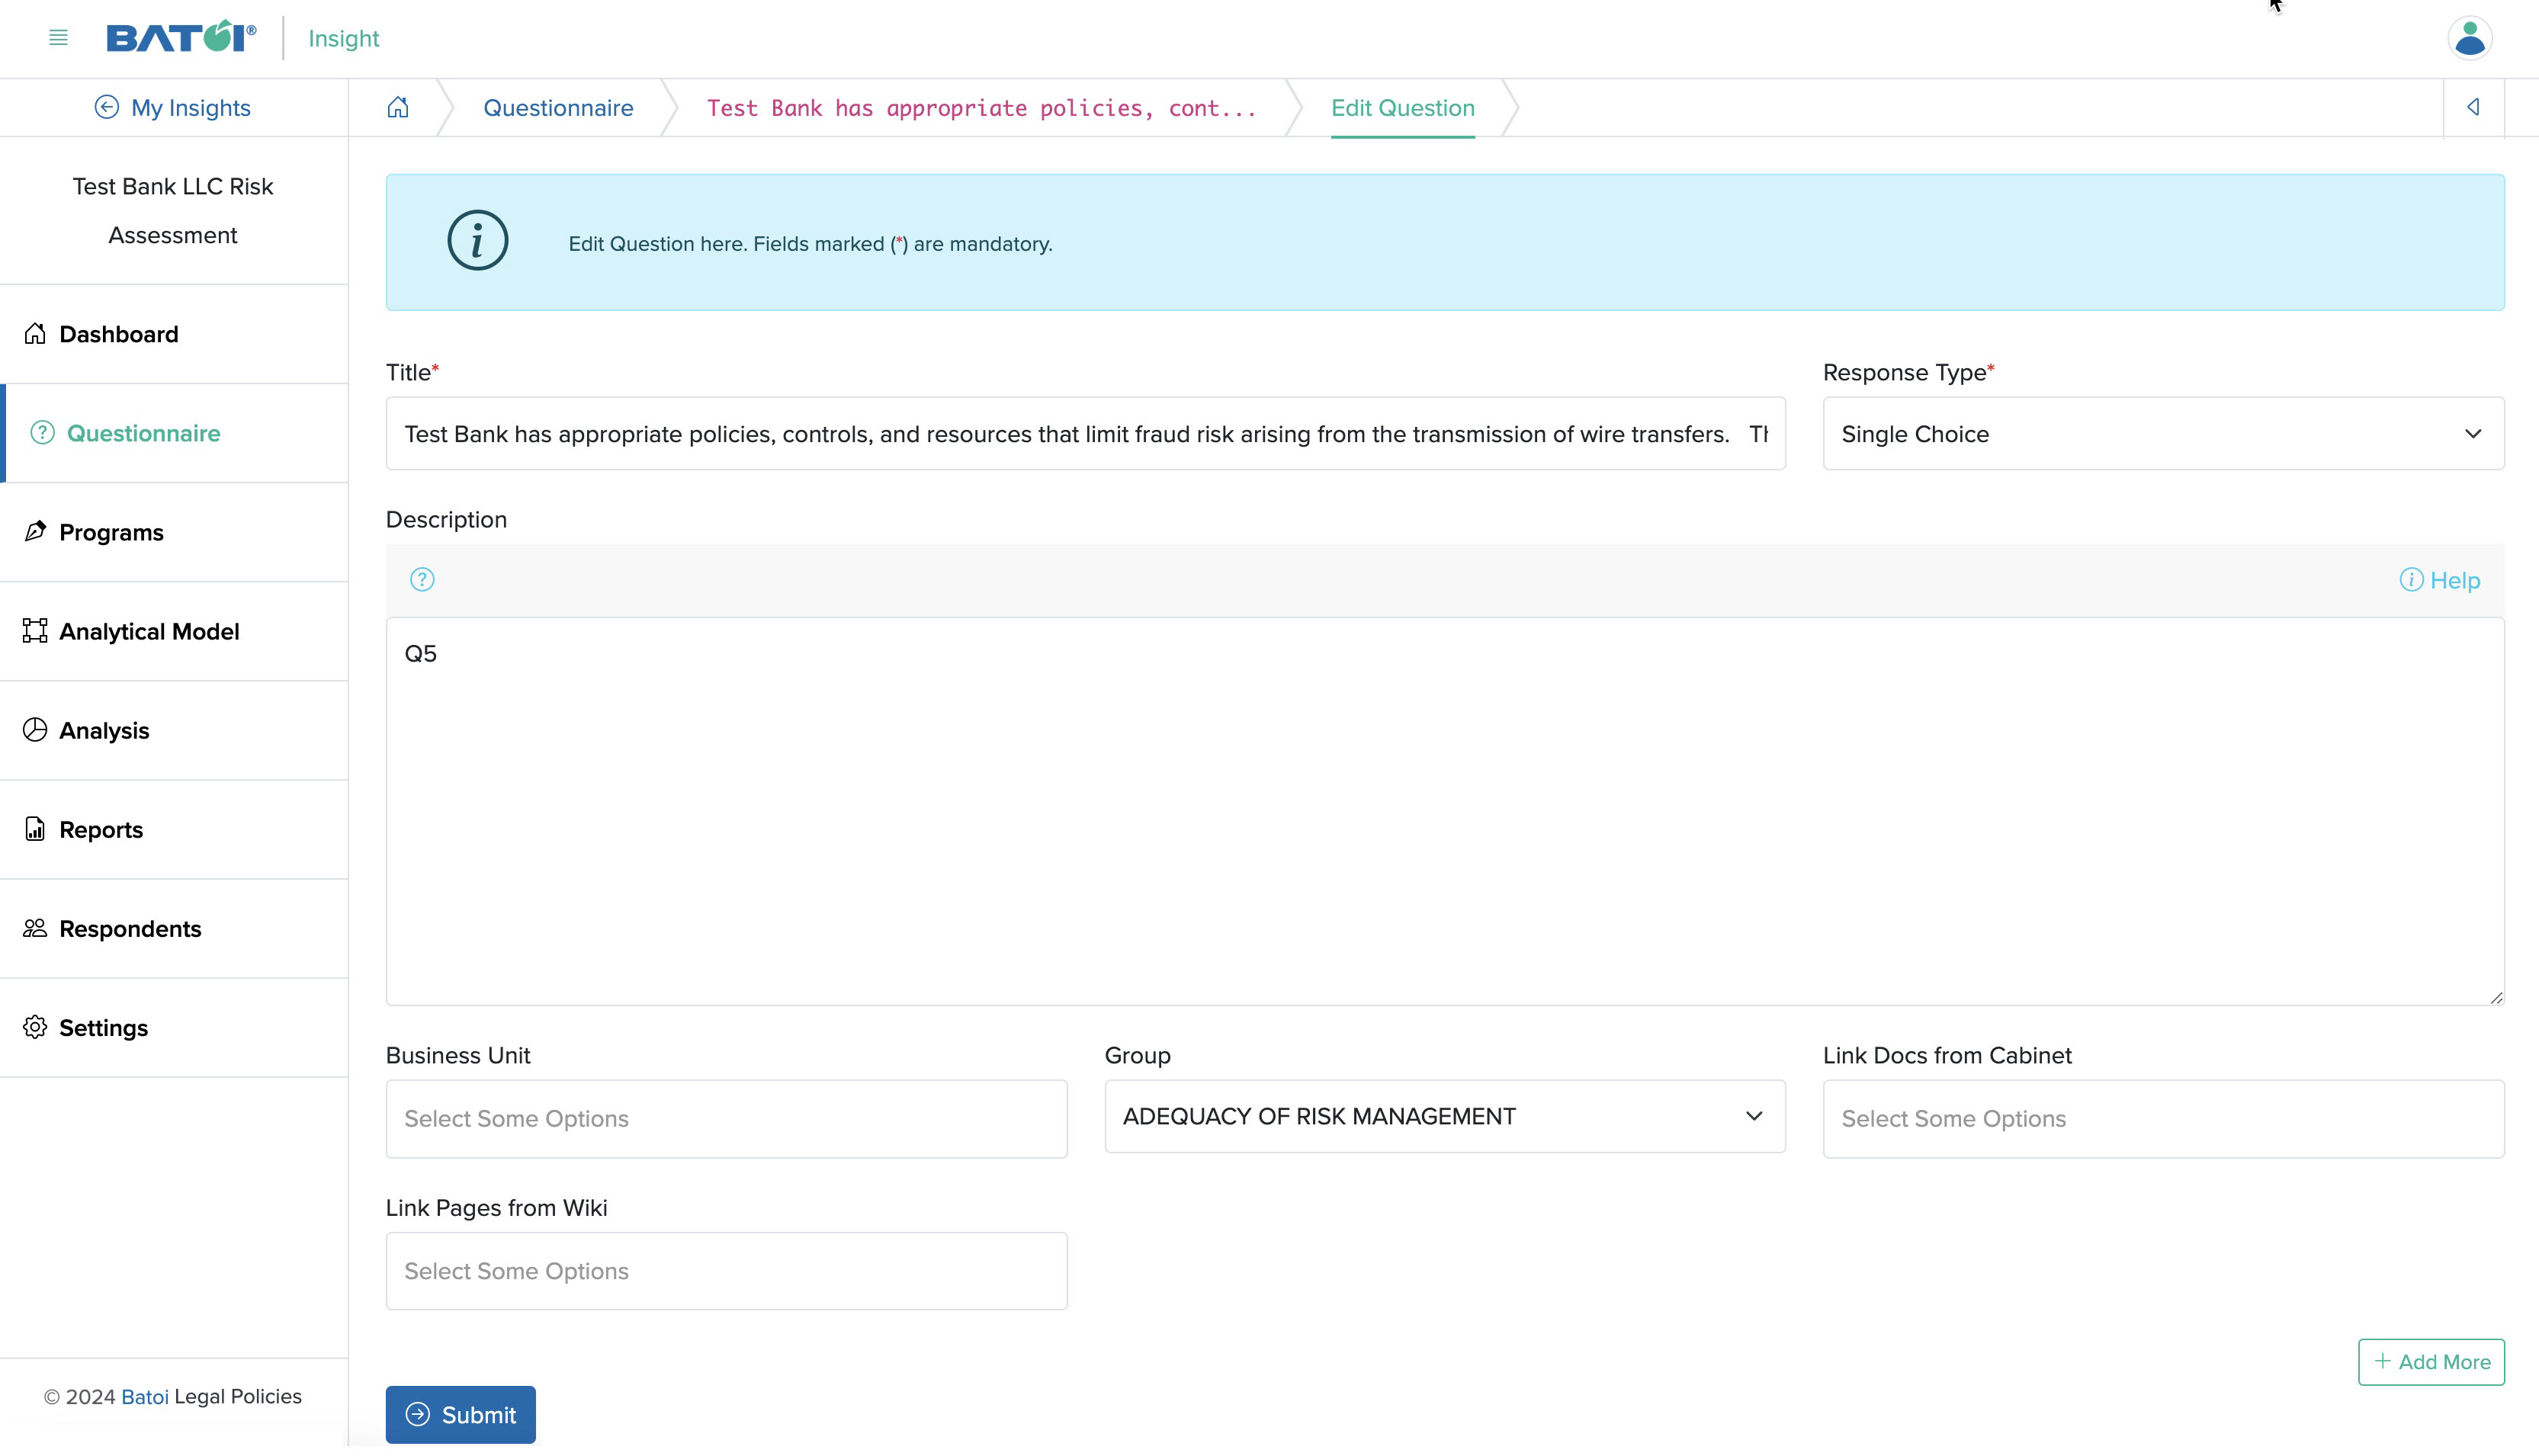Grab the description textarea resize handle
This screenshot has height=1456, width=2539.
tap(2496, 997)
